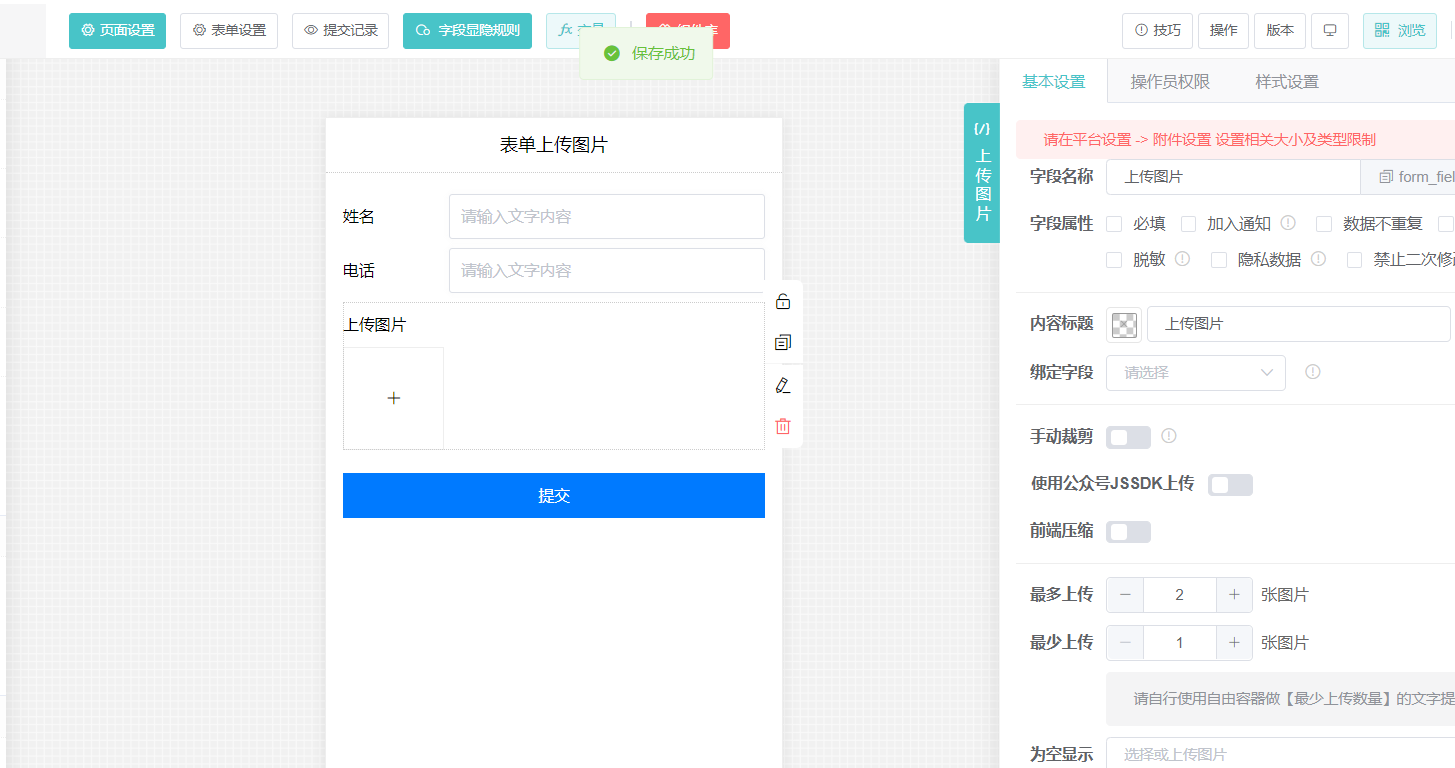Open 页面设置 page settings
The width and height of the screenshot is (1455, 768).
(117, 31)
